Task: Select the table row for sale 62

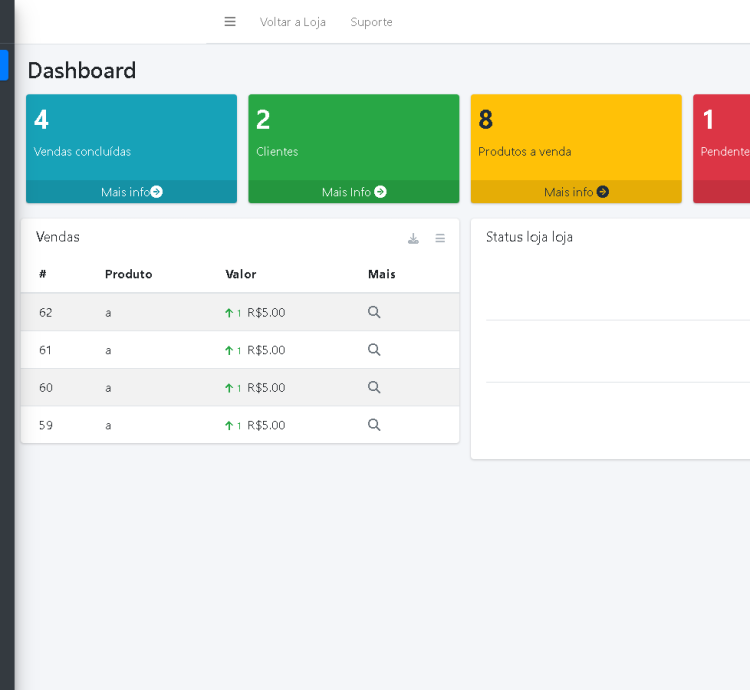Action: pos(160,312)
